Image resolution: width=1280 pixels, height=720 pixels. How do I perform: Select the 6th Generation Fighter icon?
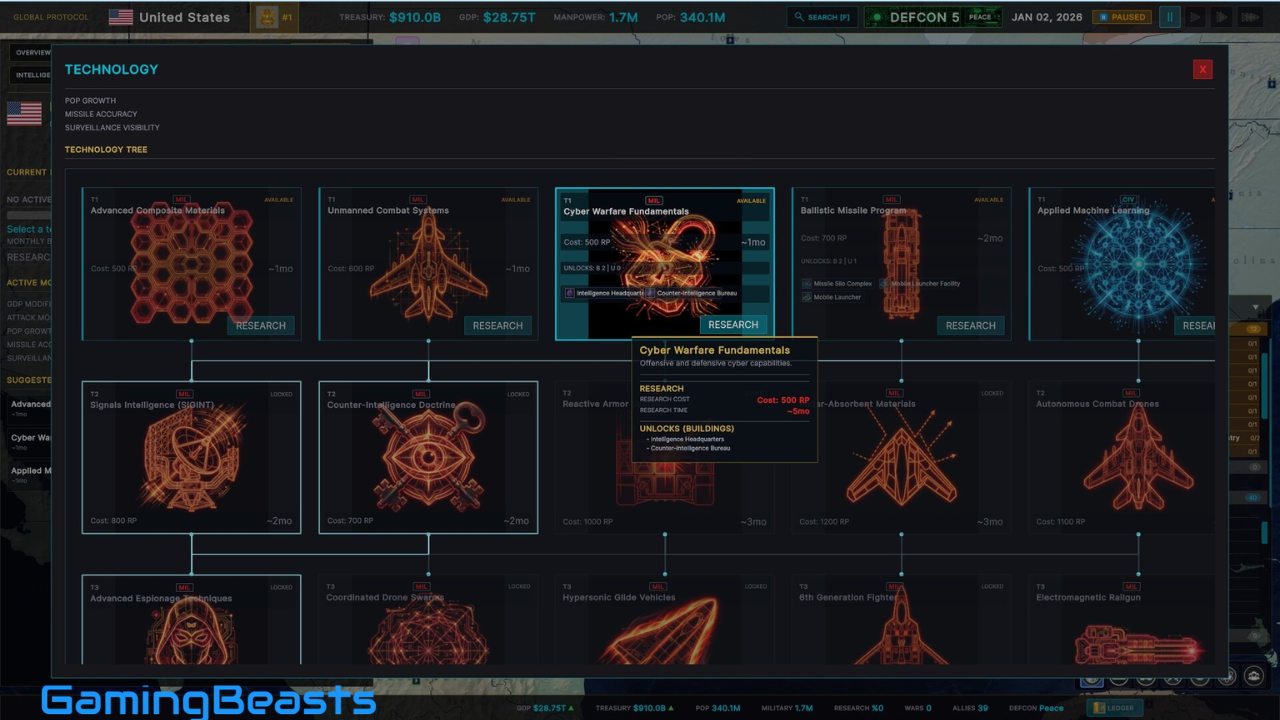[901, 626]
